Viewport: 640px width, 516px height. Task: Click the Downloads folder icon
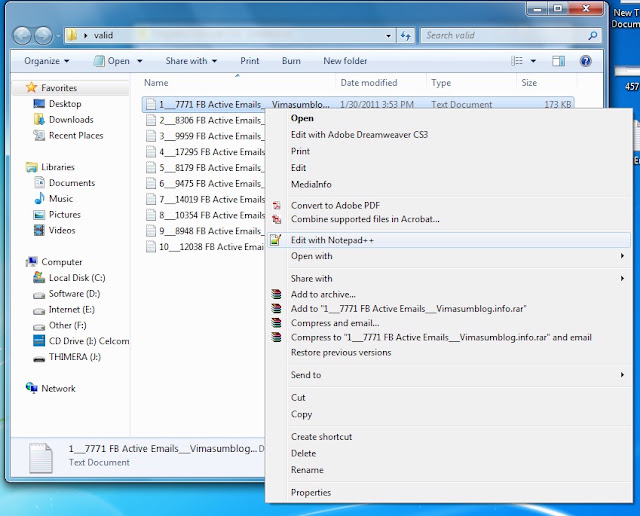[x=39, y=119]
